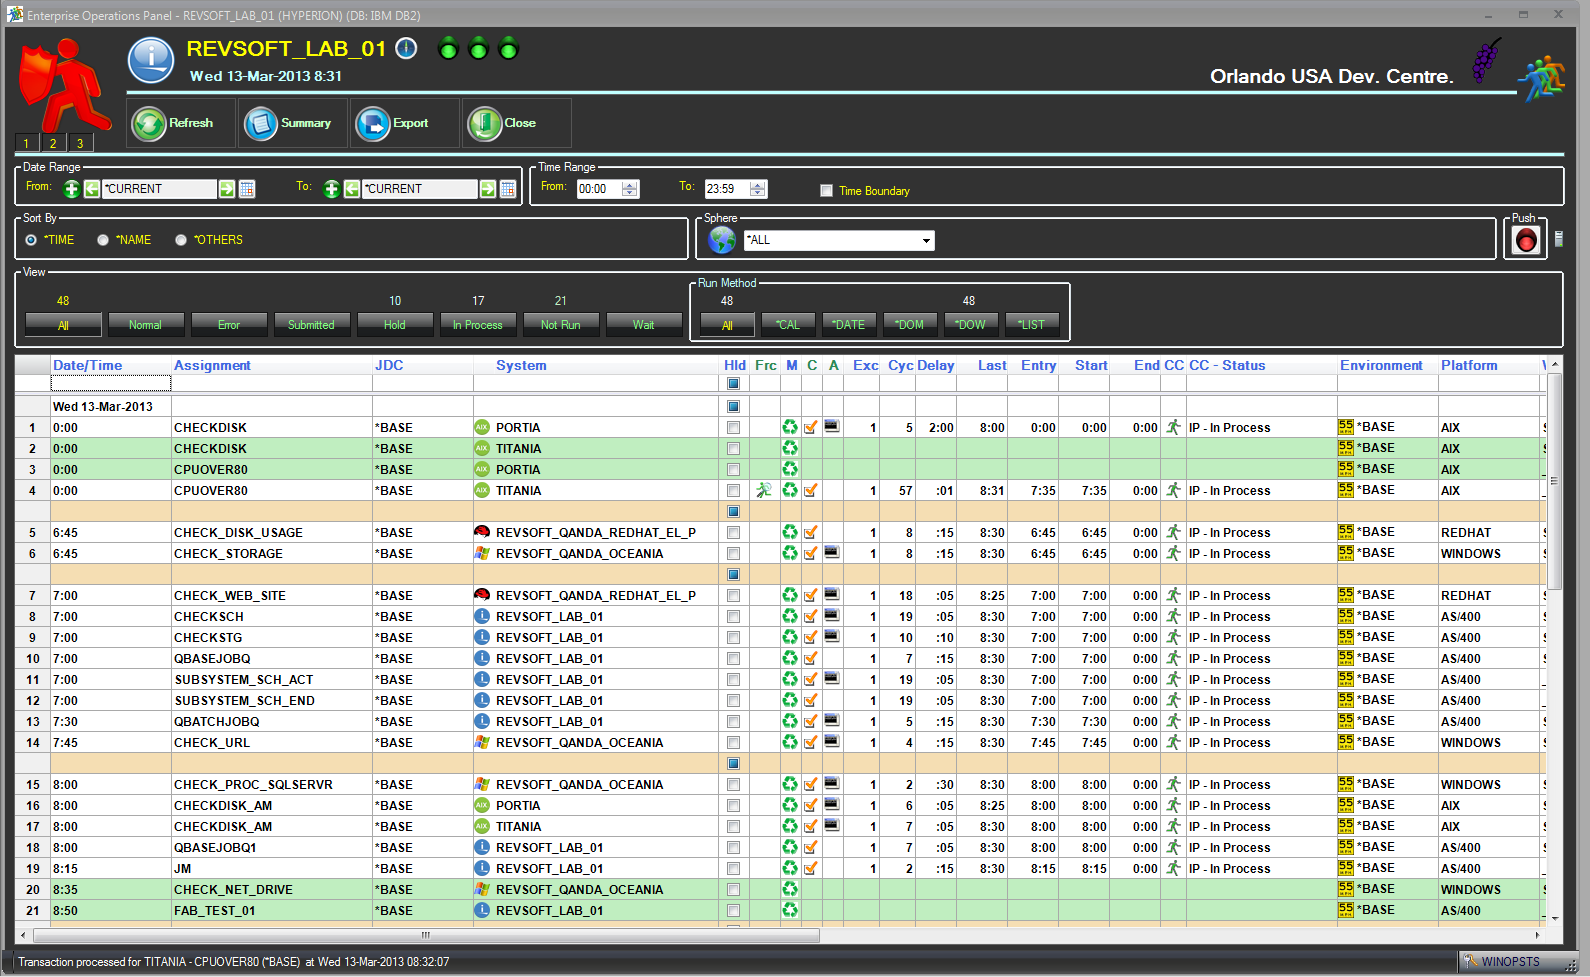
Task: Click the Time Range To spinner arrows
Action: point(758,189)
